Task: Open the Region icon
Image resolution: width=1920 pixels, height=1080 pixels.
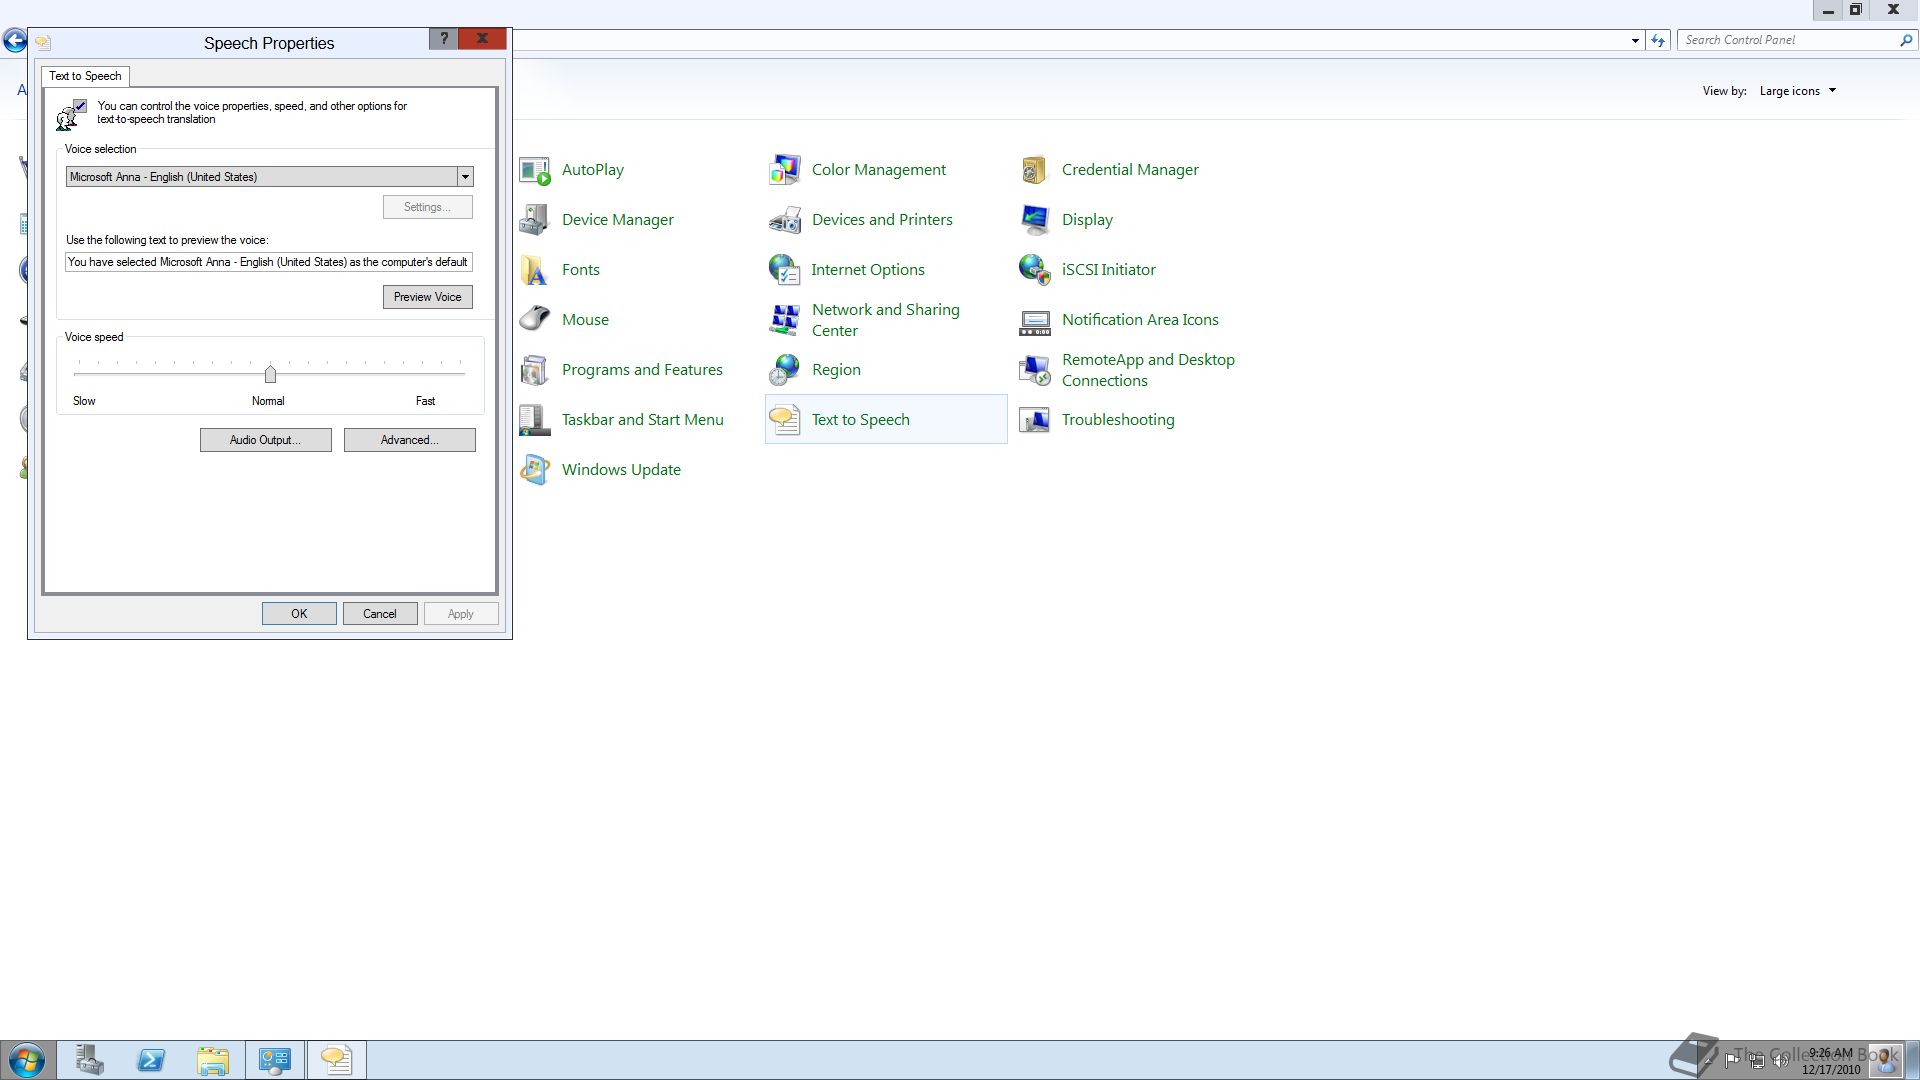Action: point(785,370)
